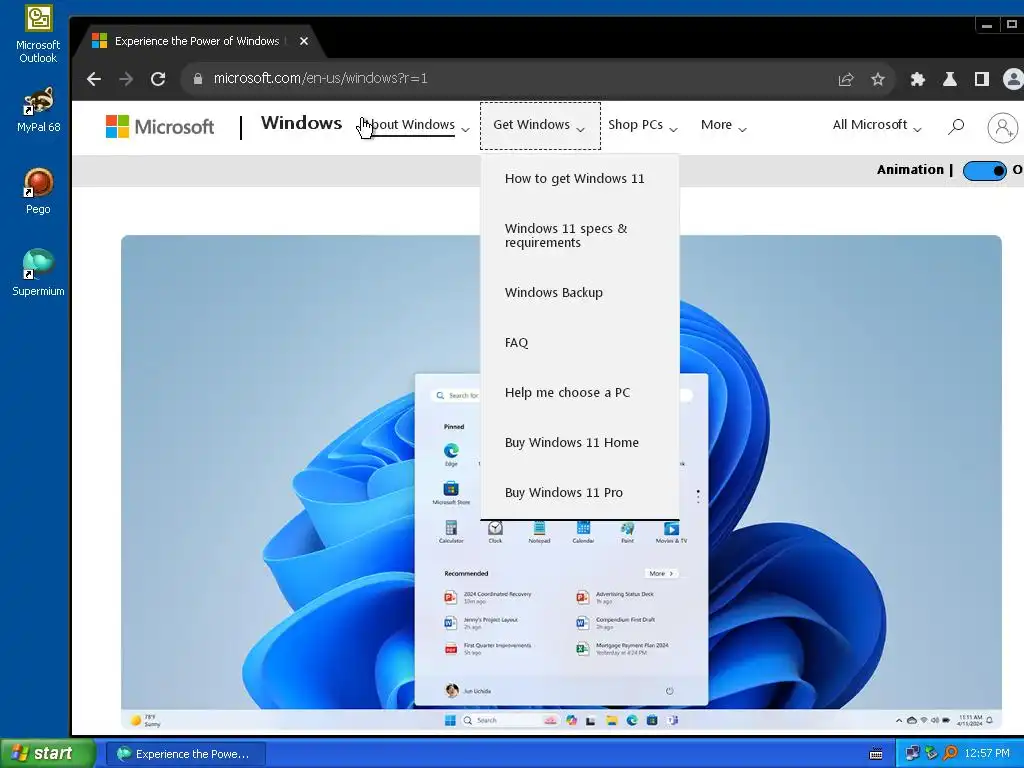
Task: Expand the More menu
Action: tap(723, 125)
